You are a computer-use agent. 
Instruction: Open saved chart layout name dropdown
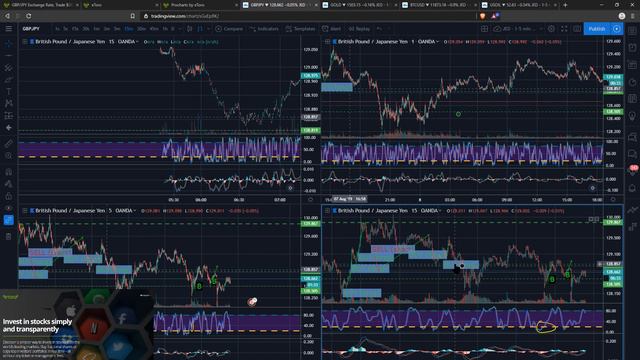518,29
